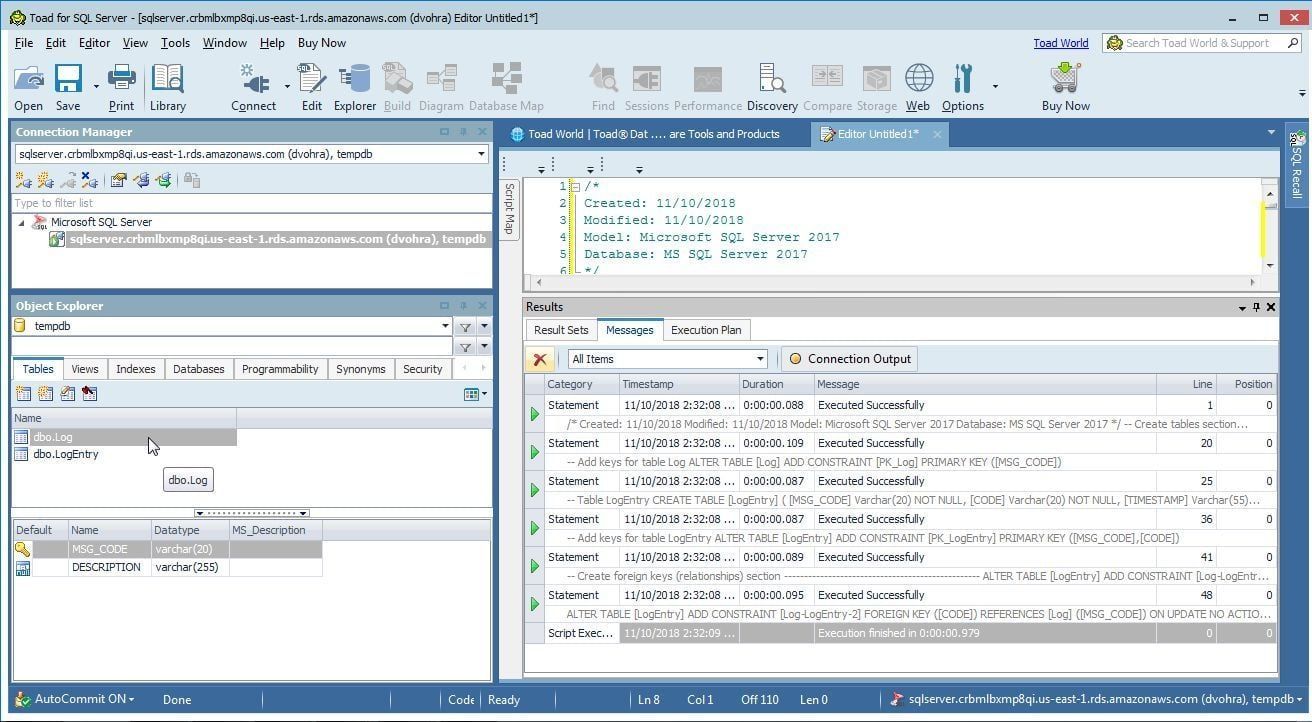Open the connection selector dropdown in Connection Manager
Image resolution: width=1312 pixels, height=722 pixels.
(x=481, y=154)
